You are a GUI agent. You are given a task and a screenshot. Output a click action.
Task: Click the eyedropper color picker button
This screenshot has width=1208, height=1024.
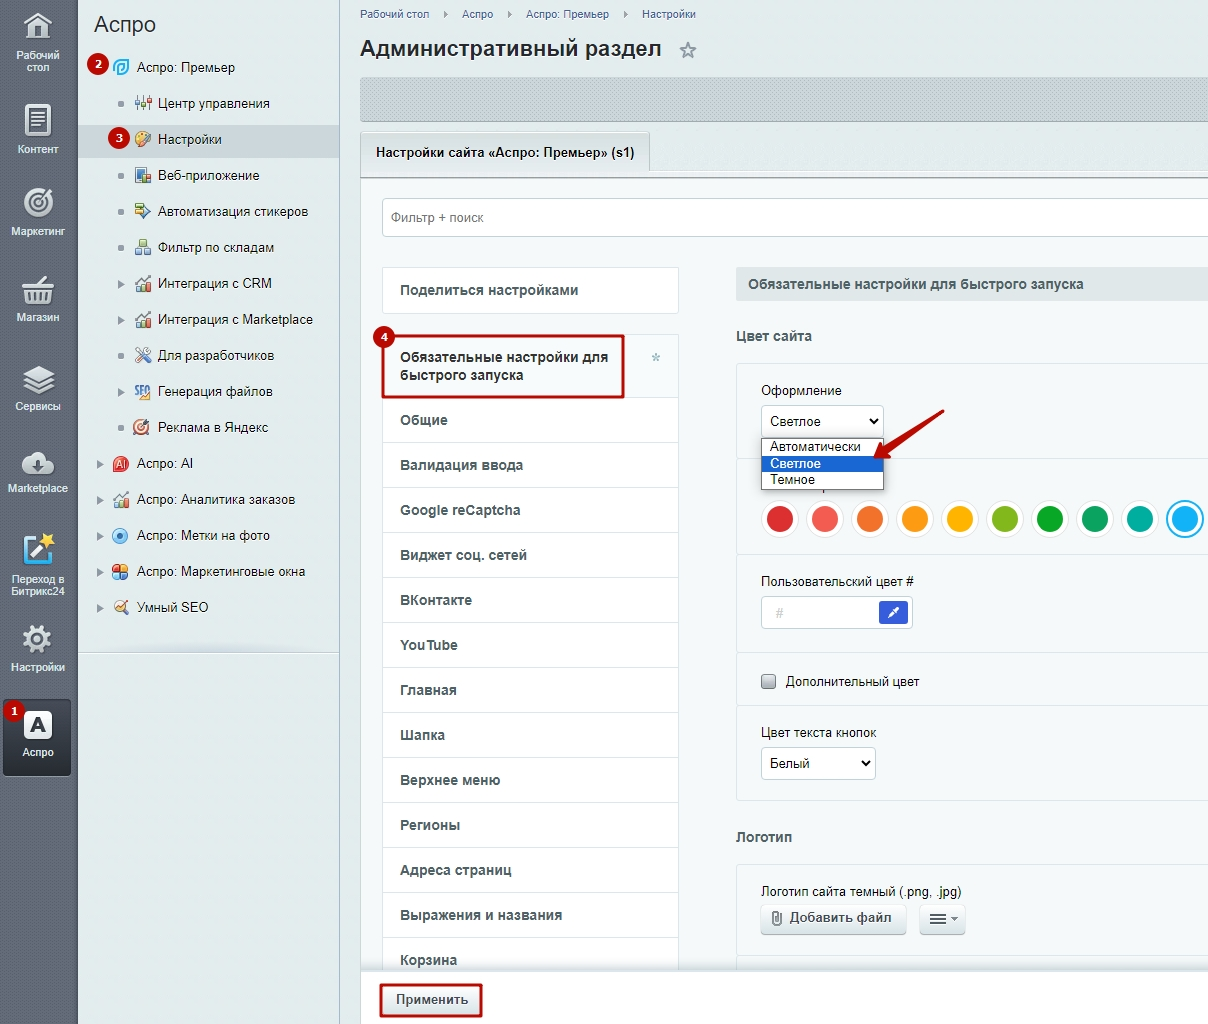[893, 612]
